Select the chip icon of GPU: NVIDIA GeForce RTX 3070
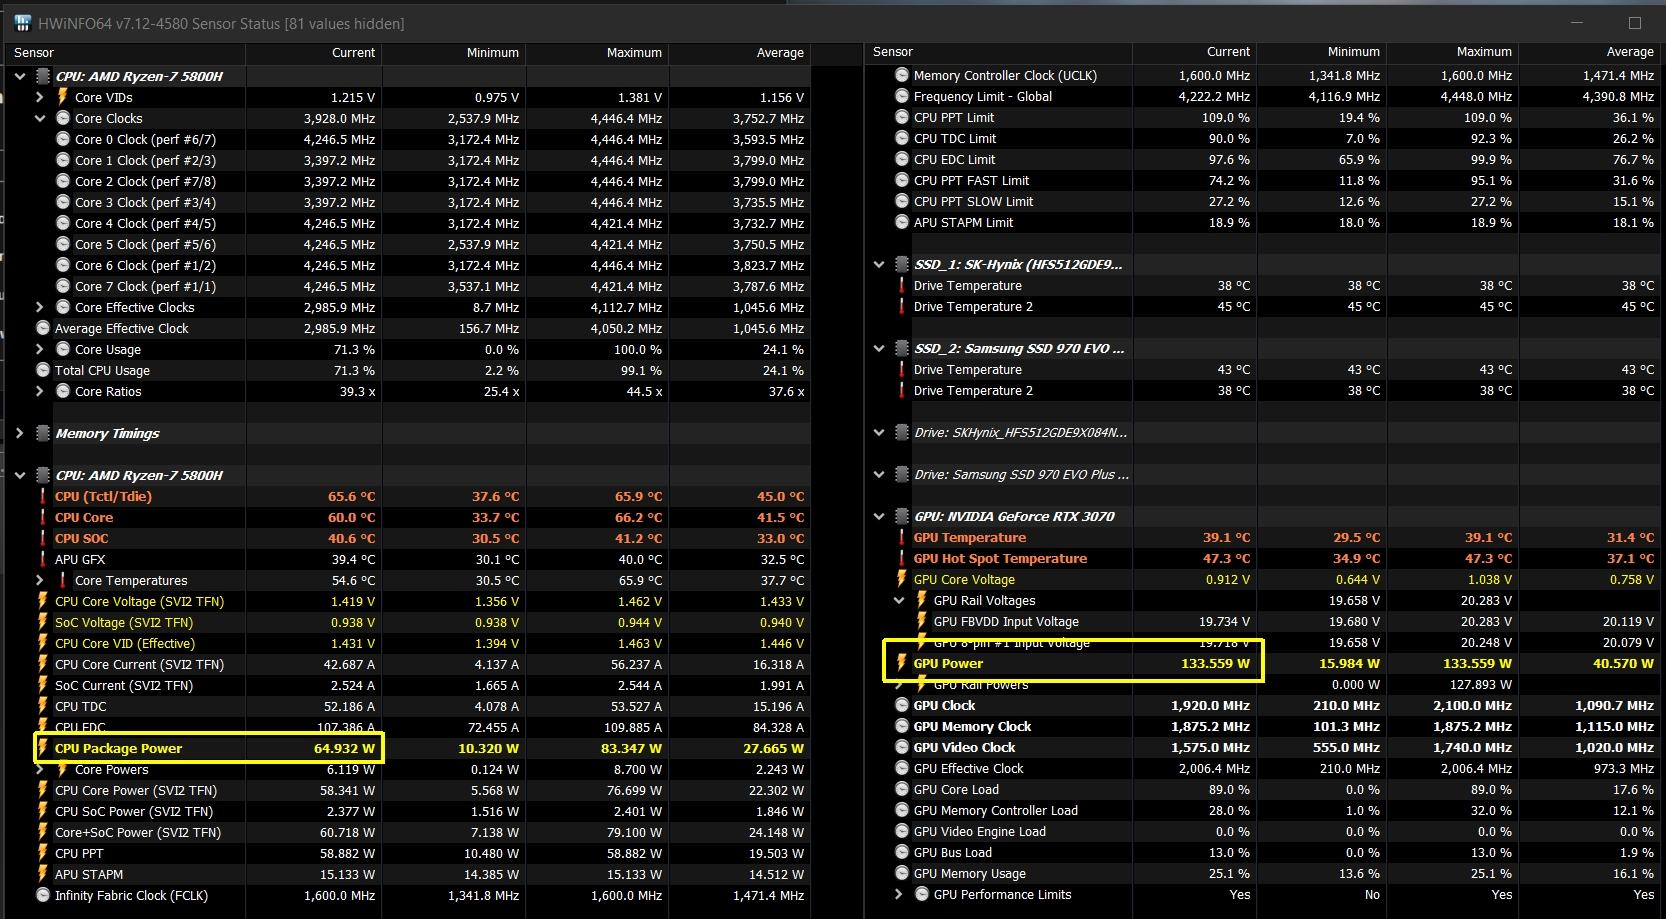 pyautogui.click(x=902, y=516)
